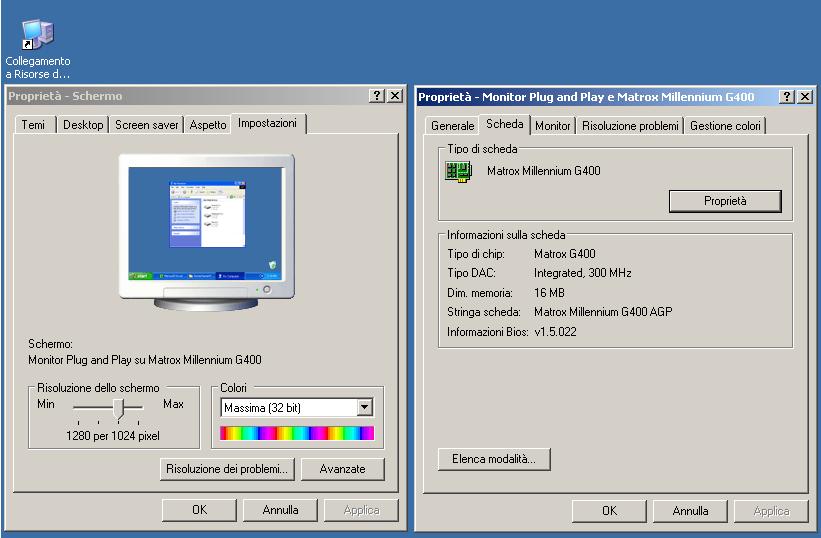This screenshot has width=821, height=538.
Task: Open the Gestione colori tab
Action: (725, 126)
